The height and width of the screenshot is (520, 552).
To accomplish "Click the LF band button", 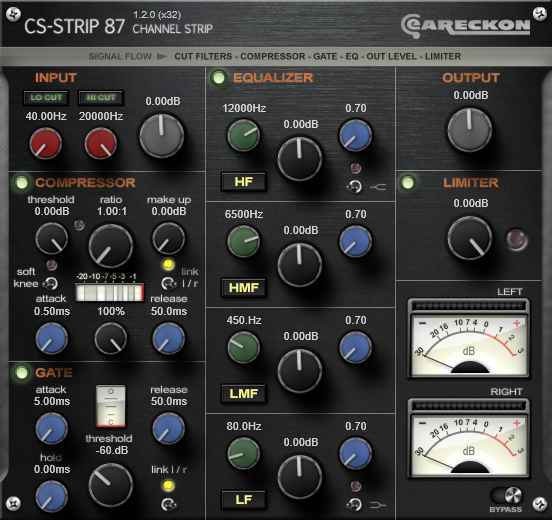I will click(243, 500).
